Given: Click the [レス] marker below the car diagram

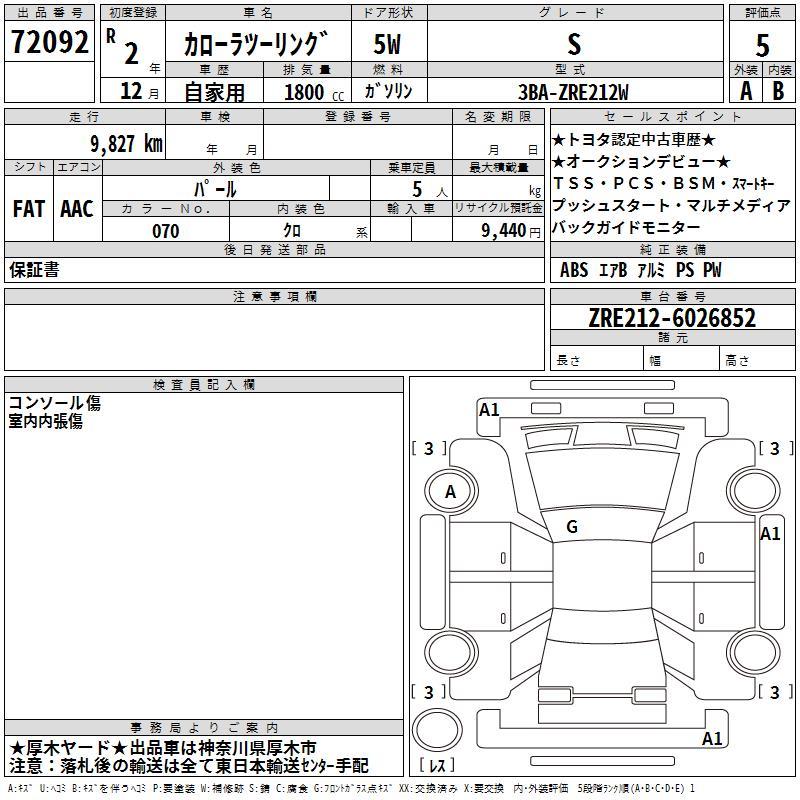Looking at the screenshot, I should (436, 766).
